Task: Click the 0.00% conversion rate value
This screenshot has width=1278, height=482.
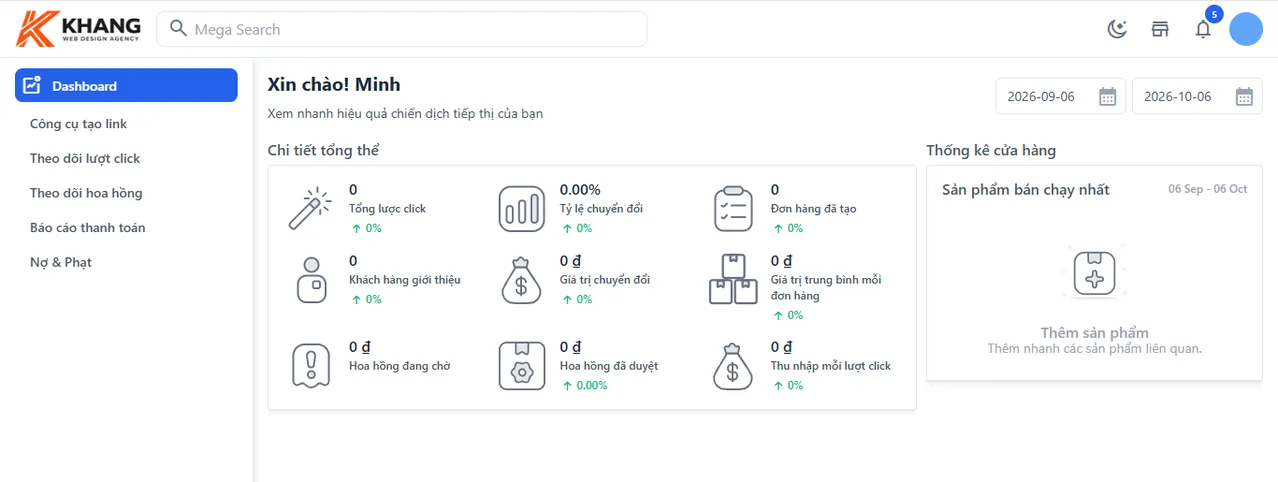Action: pyautogui.click(x=580, y=189)
